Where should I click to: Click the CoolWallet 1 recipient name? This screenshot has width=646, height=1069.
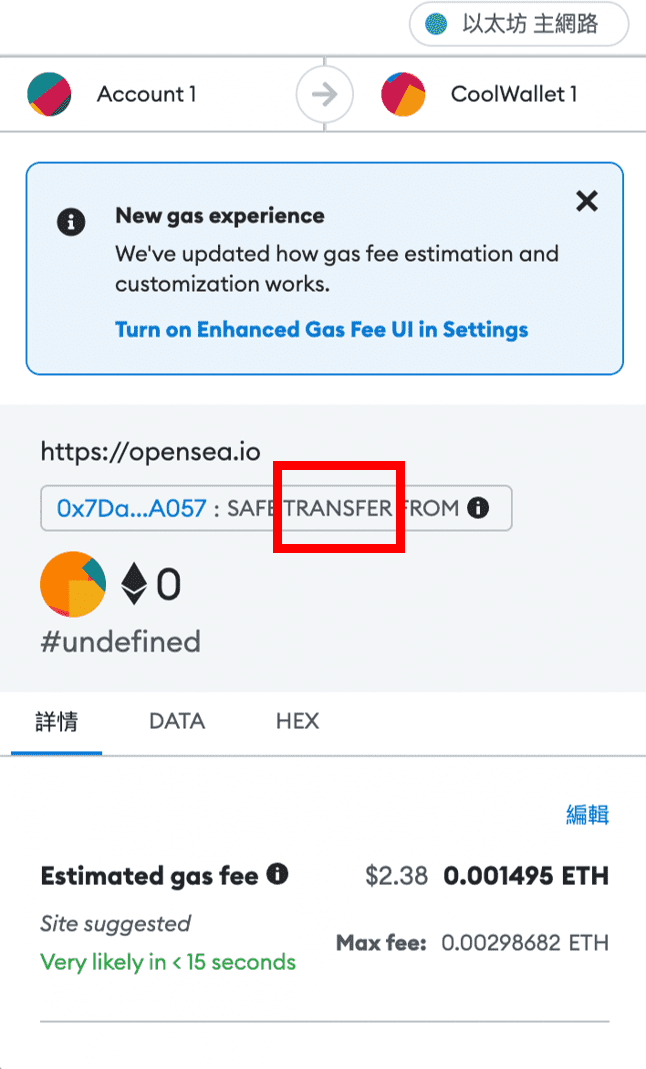click(514, 94)
